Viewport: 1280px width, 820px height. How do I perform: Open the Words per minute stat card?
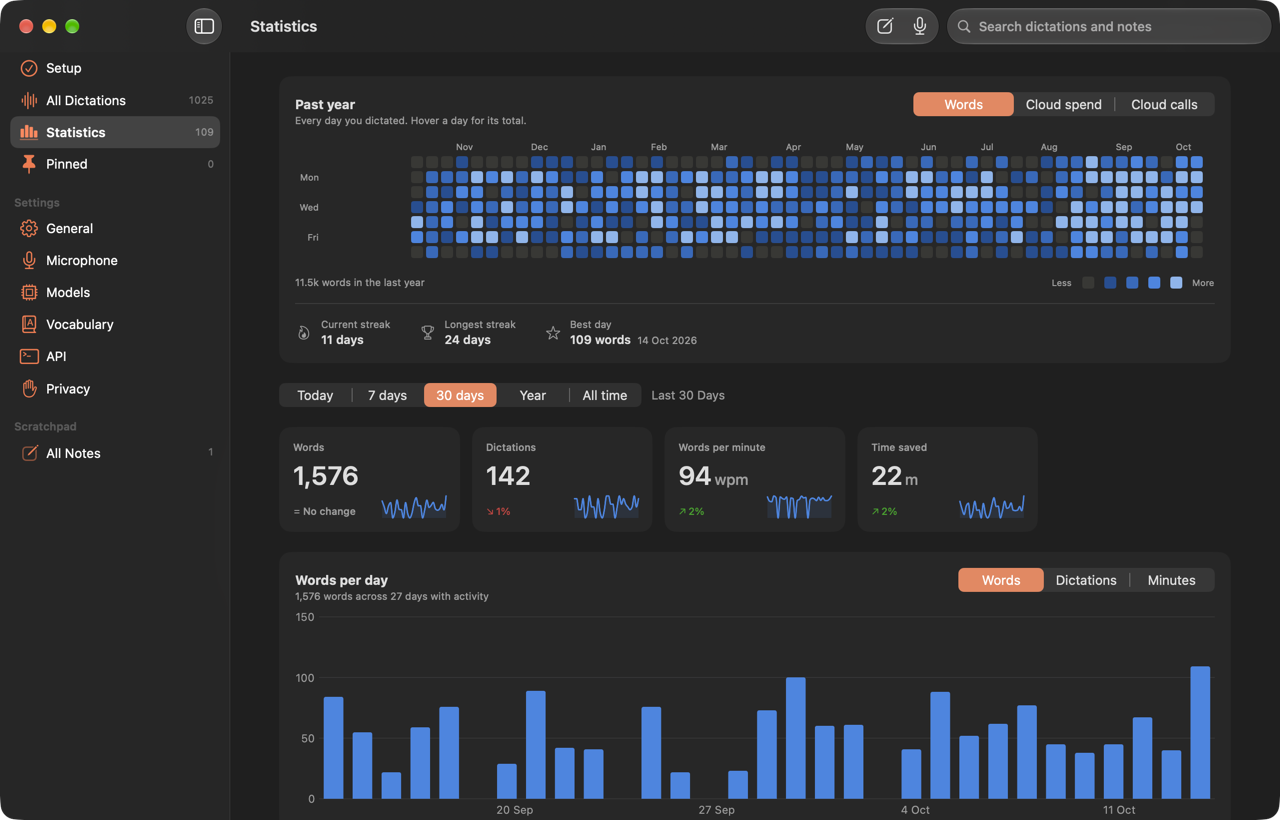(x=755, y=480)
